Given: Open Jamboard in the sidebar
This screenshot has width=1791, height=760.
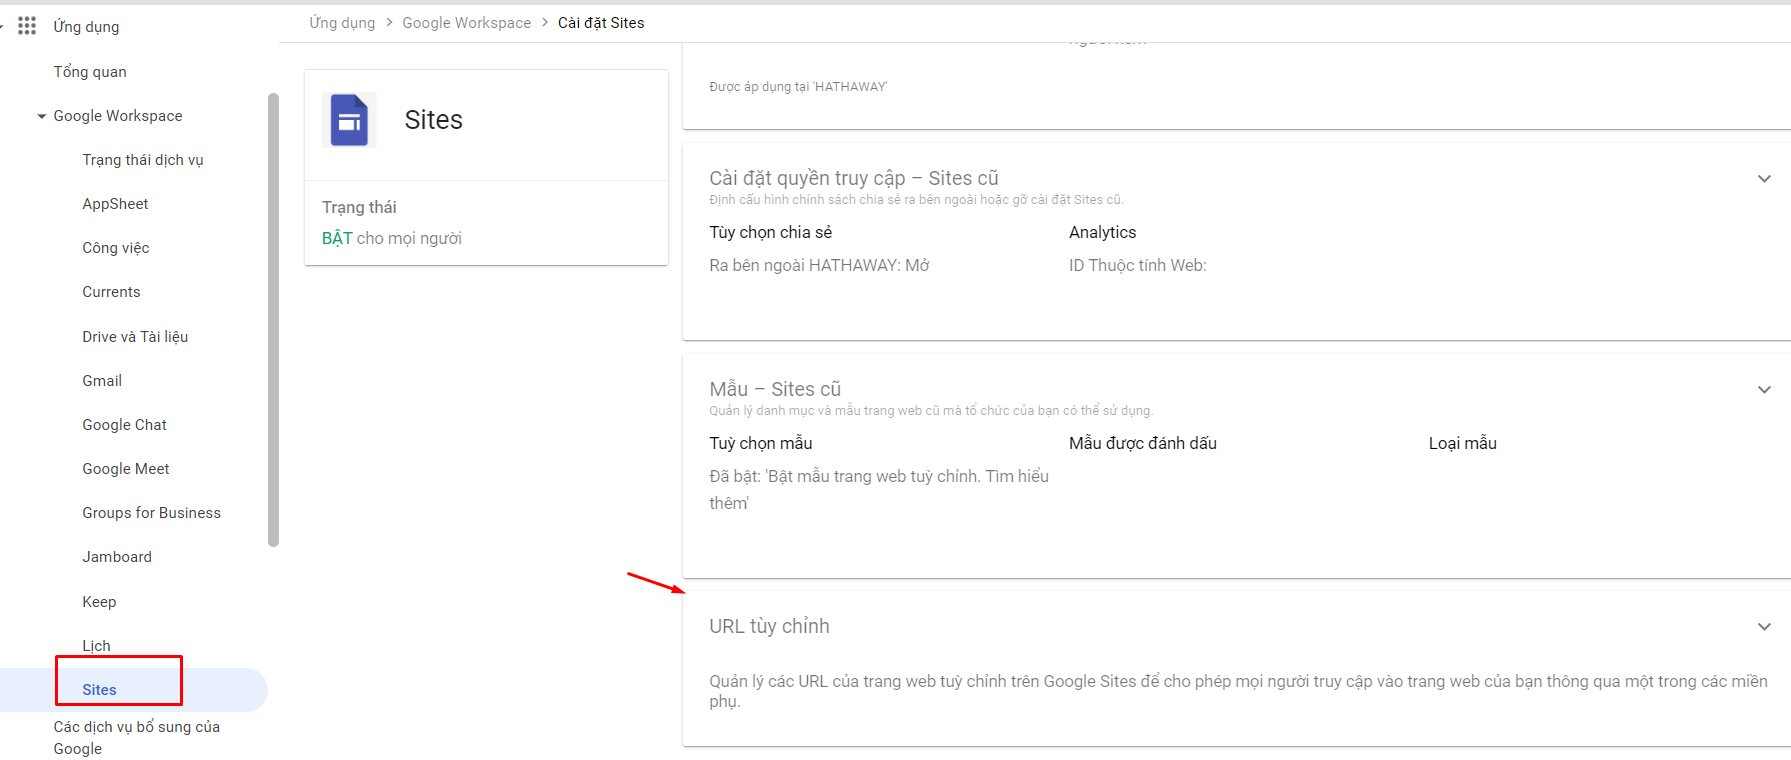Looking at the screenshot, I should pyautogui.click(x=117, y=557).
